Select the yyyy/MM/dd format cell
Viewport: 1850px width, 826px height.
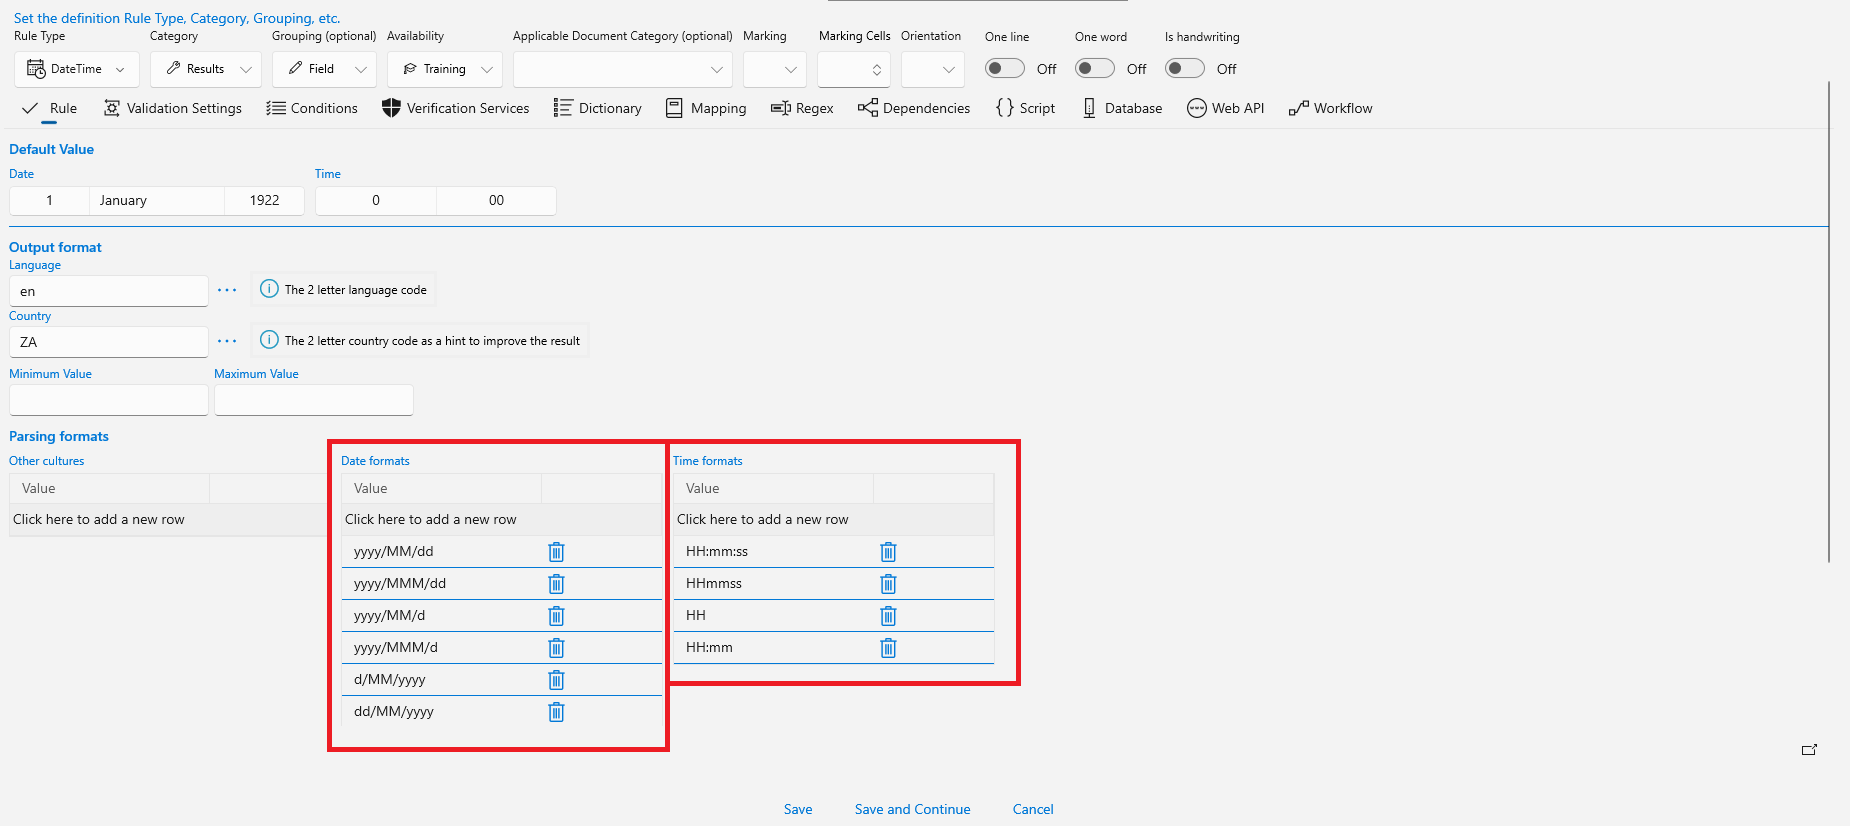click(x=441, y=552)
